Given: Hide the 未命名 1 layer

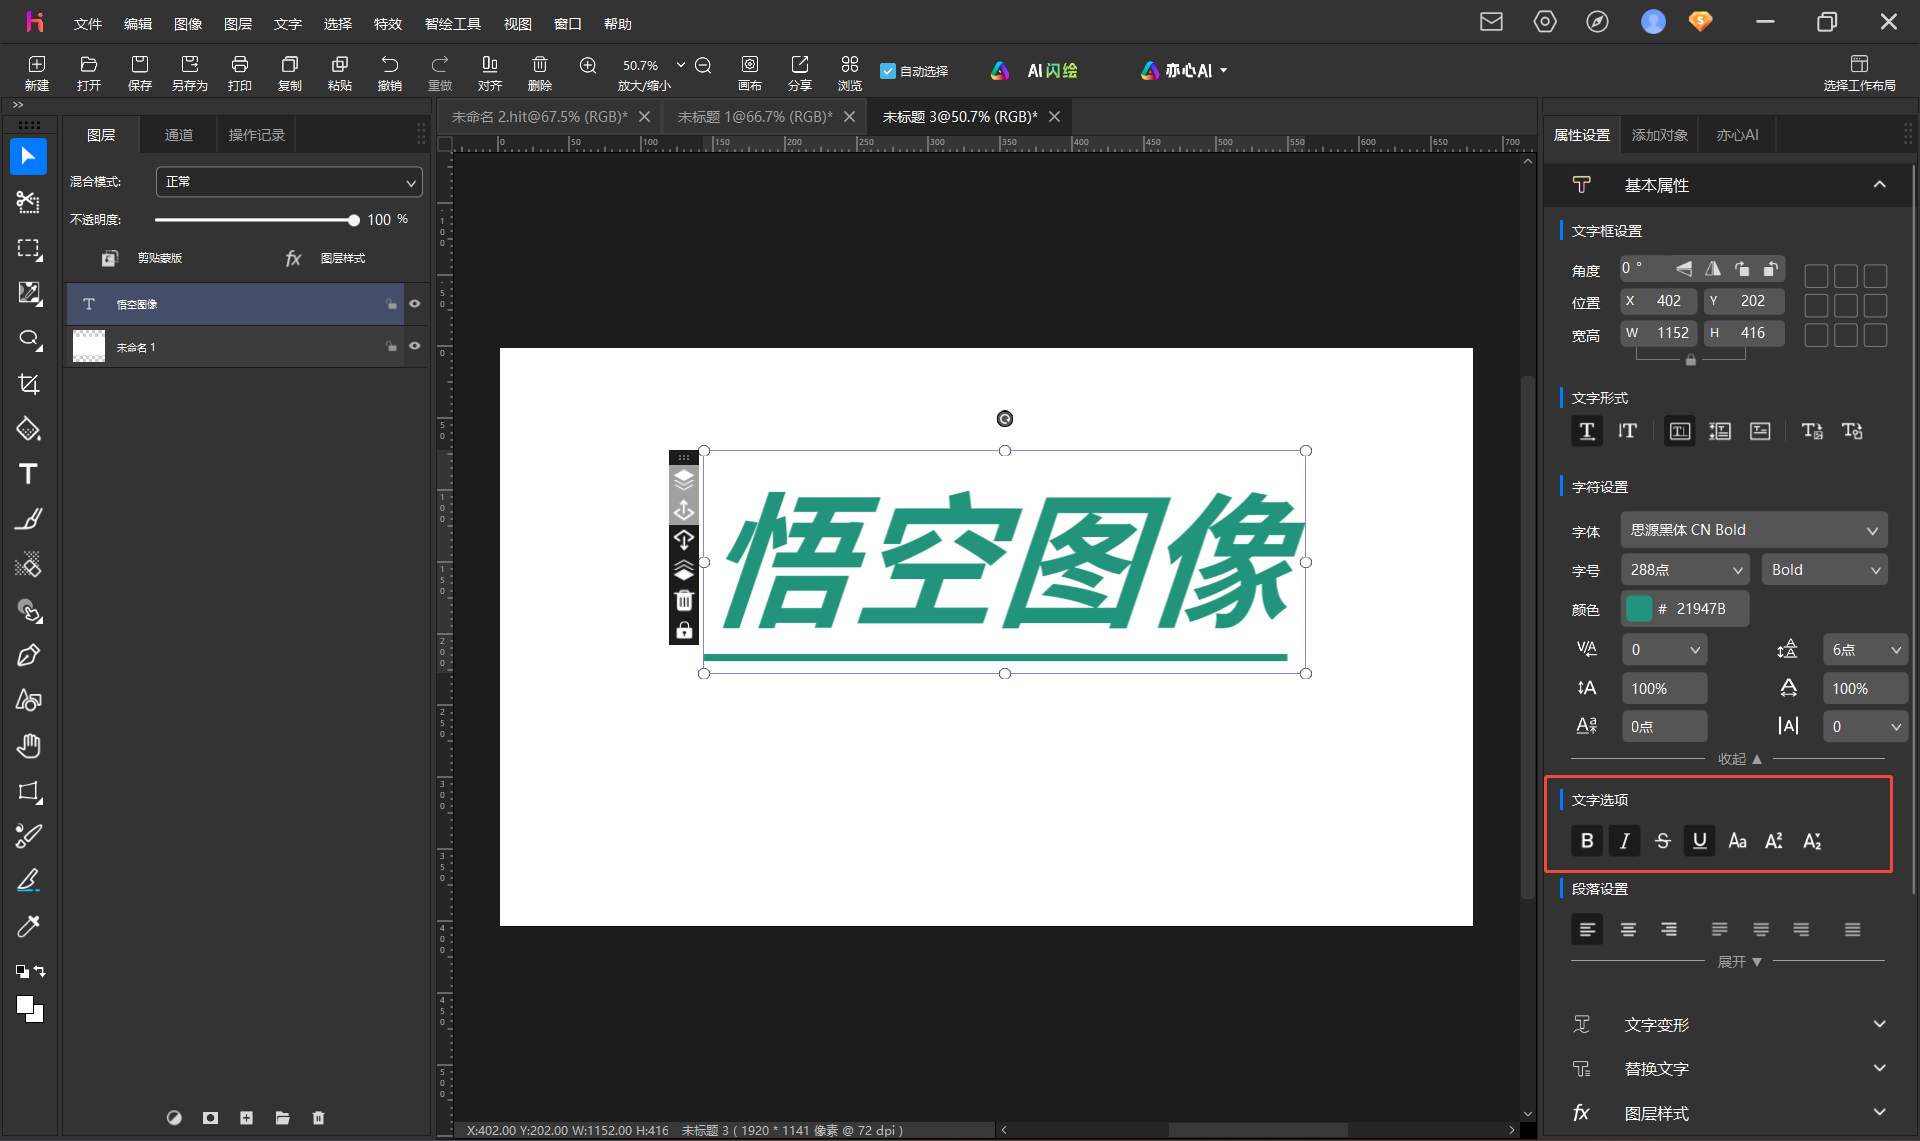Looking at the screenshot, I should tap(415, 346).
